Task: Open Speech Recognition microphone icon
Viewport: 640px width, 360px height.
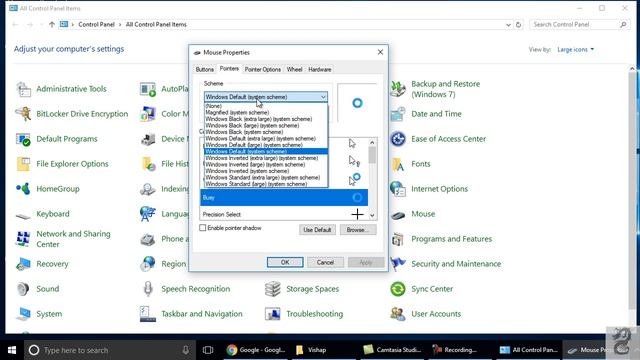Action: click(148, 289)
